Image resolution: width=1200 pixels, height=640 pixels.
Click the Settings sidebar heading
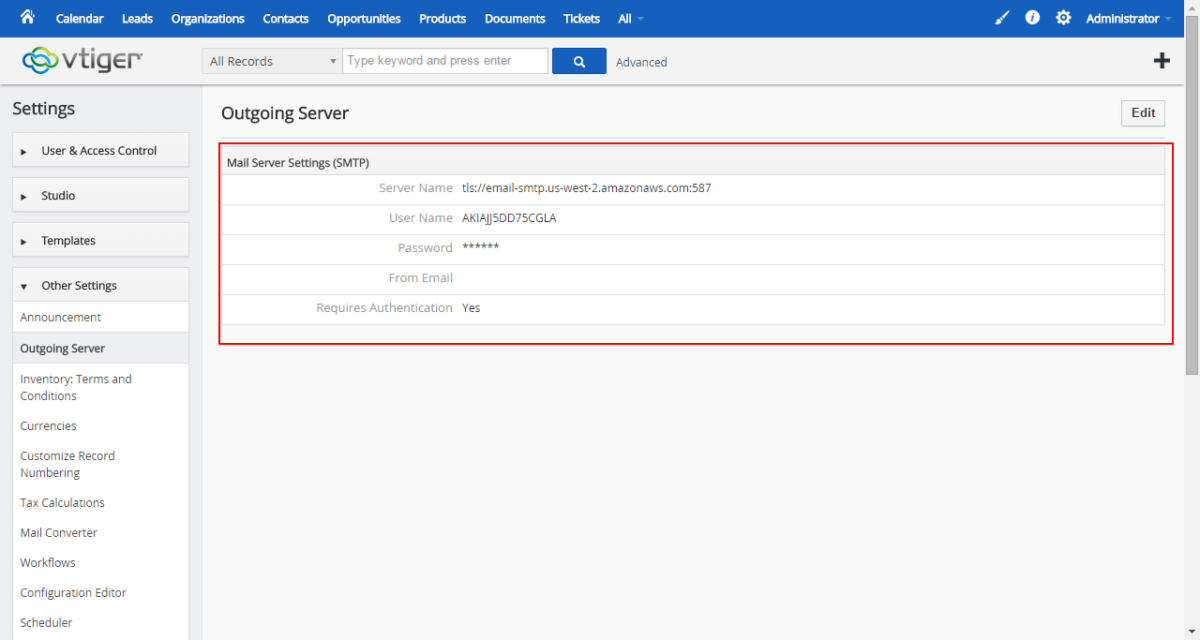[44, 109]
